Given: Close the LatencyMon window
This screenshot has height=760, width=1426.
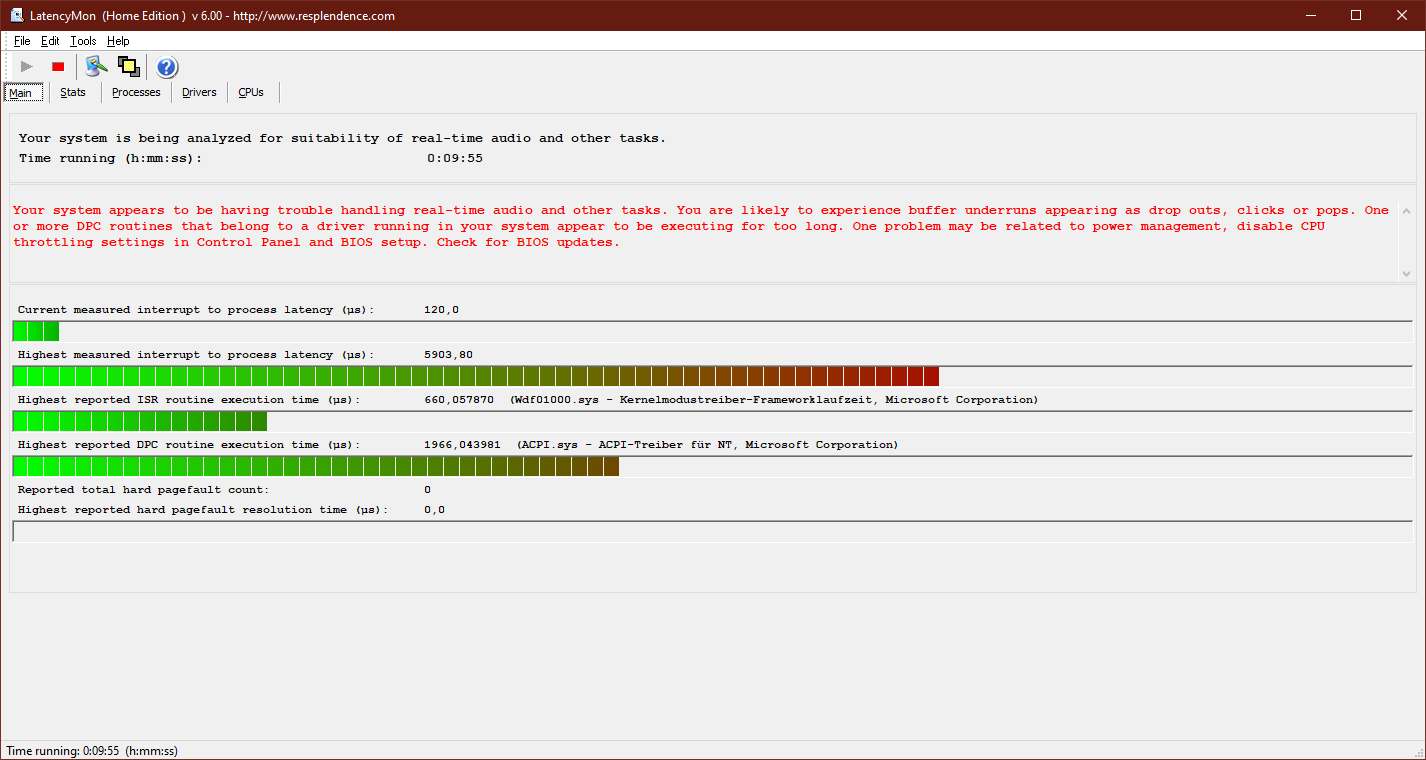Looking at the screenshot, I should pos(1402,15).
